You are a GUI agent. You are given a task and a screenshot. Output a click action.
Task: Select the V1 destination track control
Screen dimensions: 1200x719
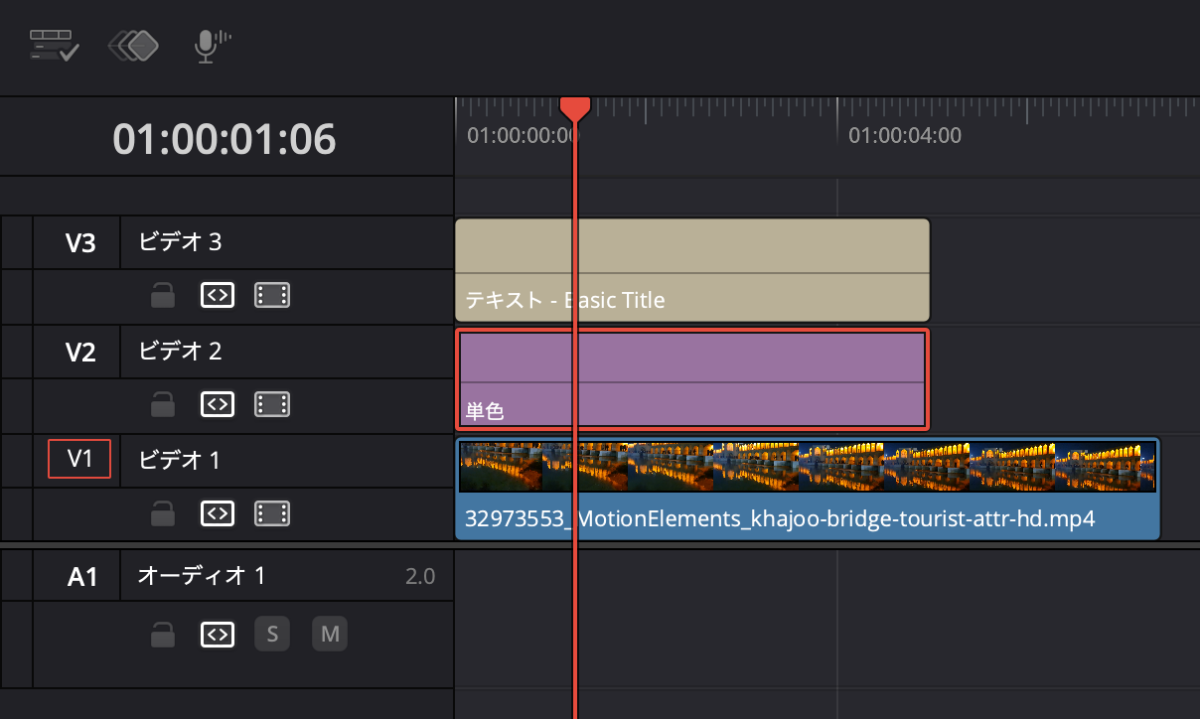(x=79, y=459)
